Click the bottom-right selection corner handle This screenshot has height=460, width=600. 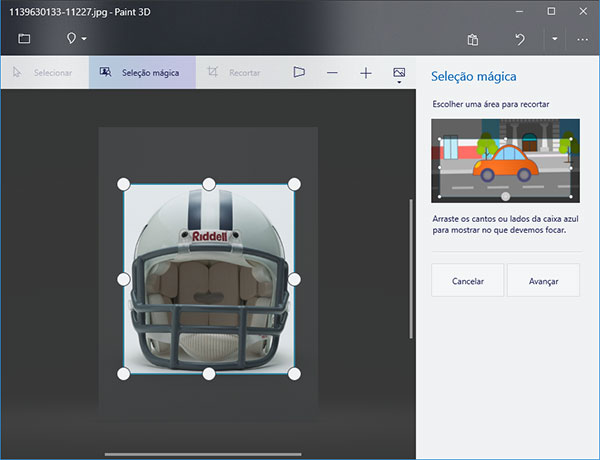pyautogui.click(x=294, y=374)
